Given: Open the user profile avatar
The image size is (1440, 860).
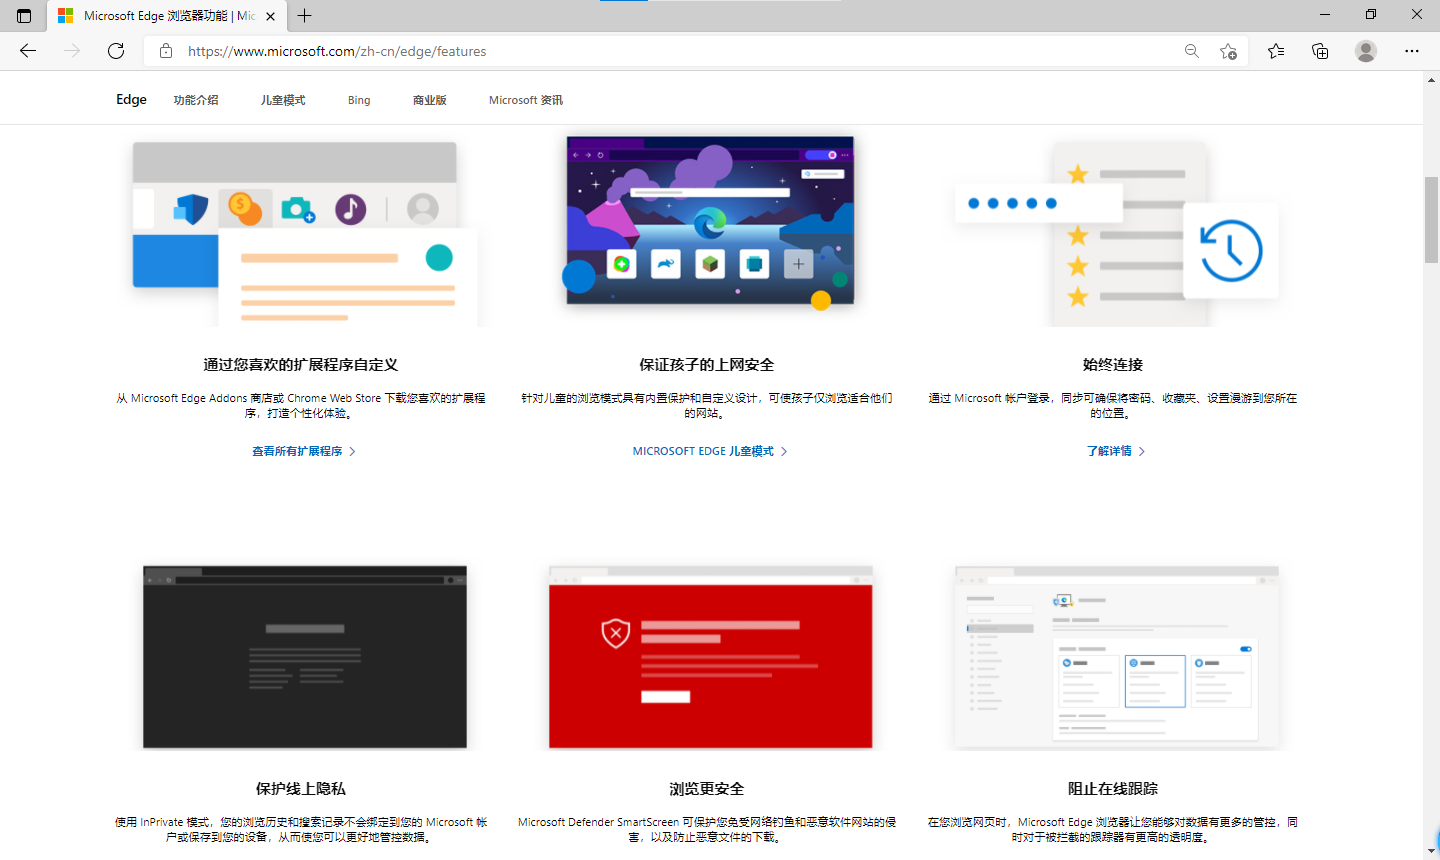Looking at the screenshot, I should (x=1366, y=51).
